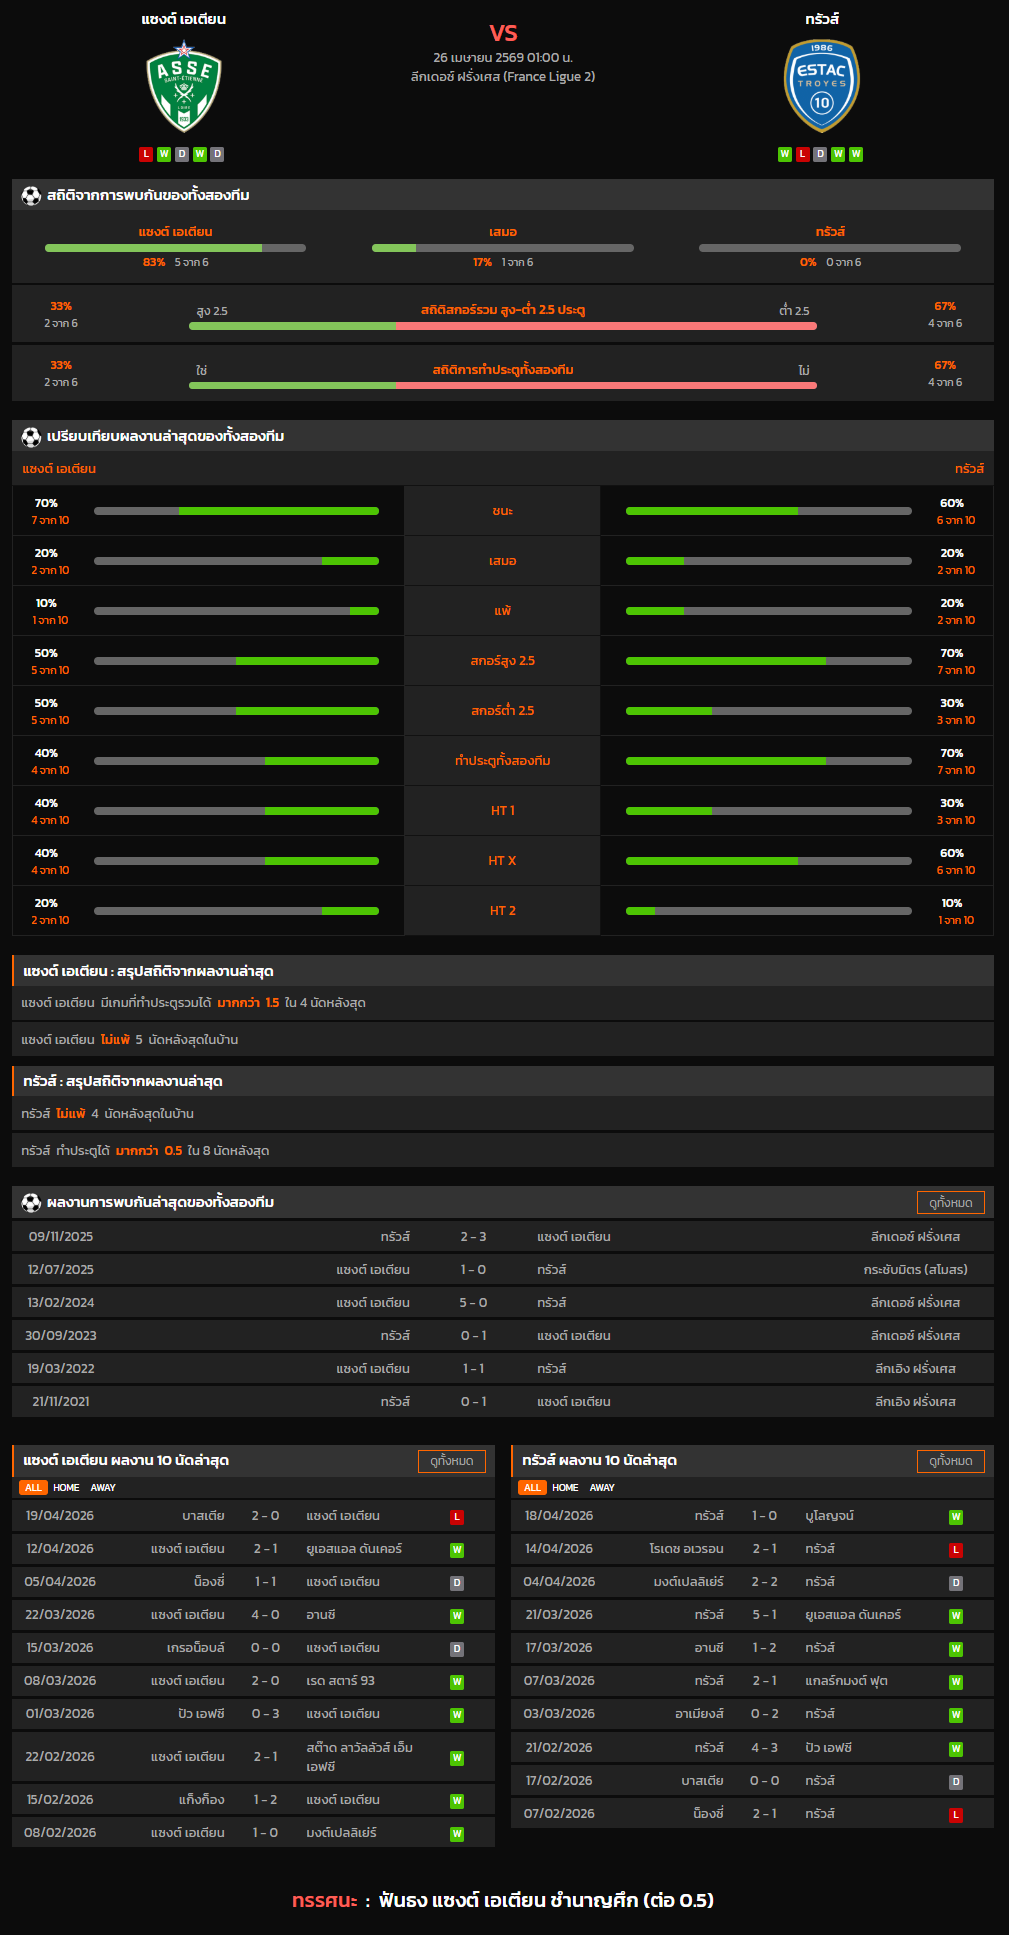
Task: Click soccer ball icon beside recent form comparison header
Action: (x=31, y=437)
